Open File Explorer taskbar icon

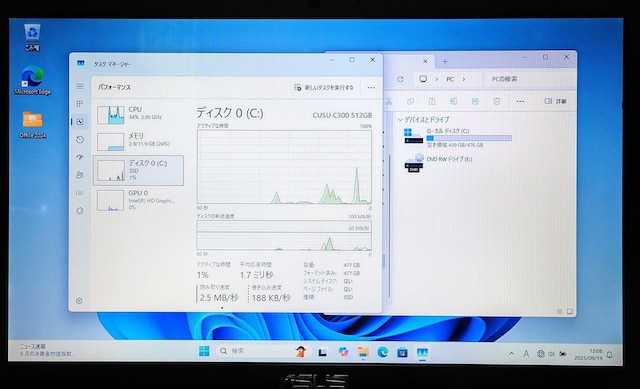pos(363,351)
